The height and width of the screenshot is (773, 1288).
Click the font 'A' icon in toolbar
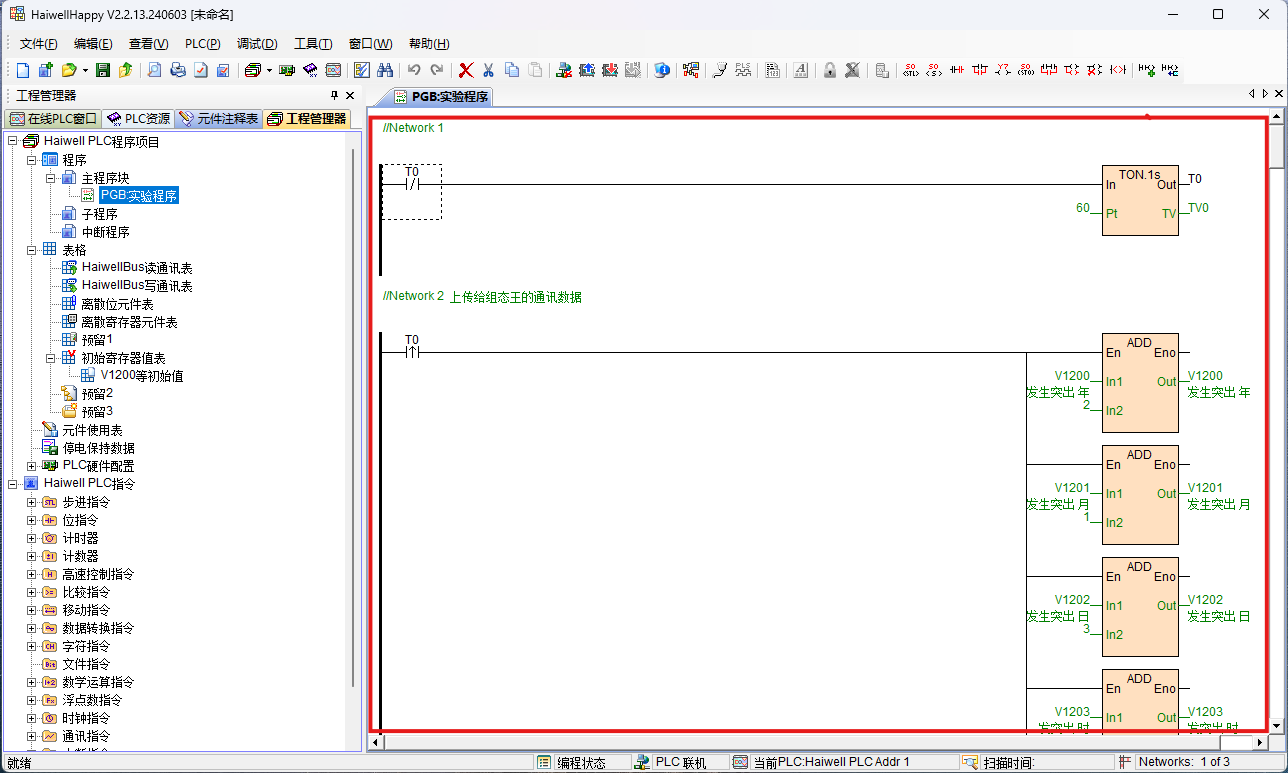(801, 70)
